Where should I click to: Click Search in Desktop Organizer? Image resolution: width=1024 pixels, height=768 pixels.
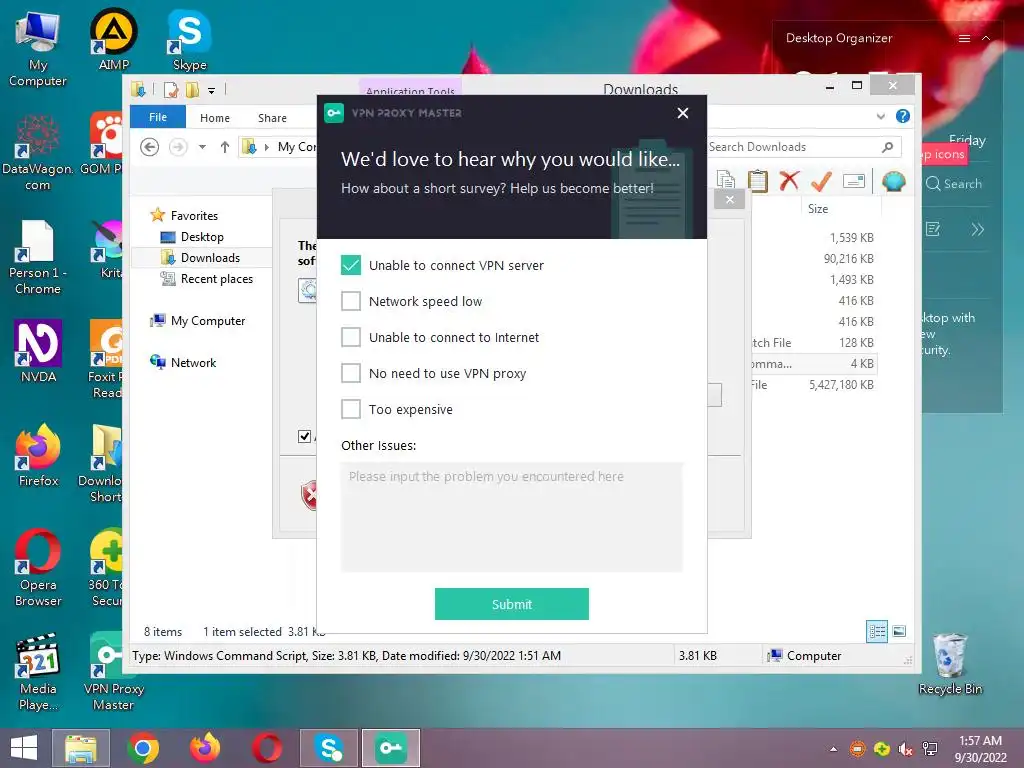click(954, 184)
